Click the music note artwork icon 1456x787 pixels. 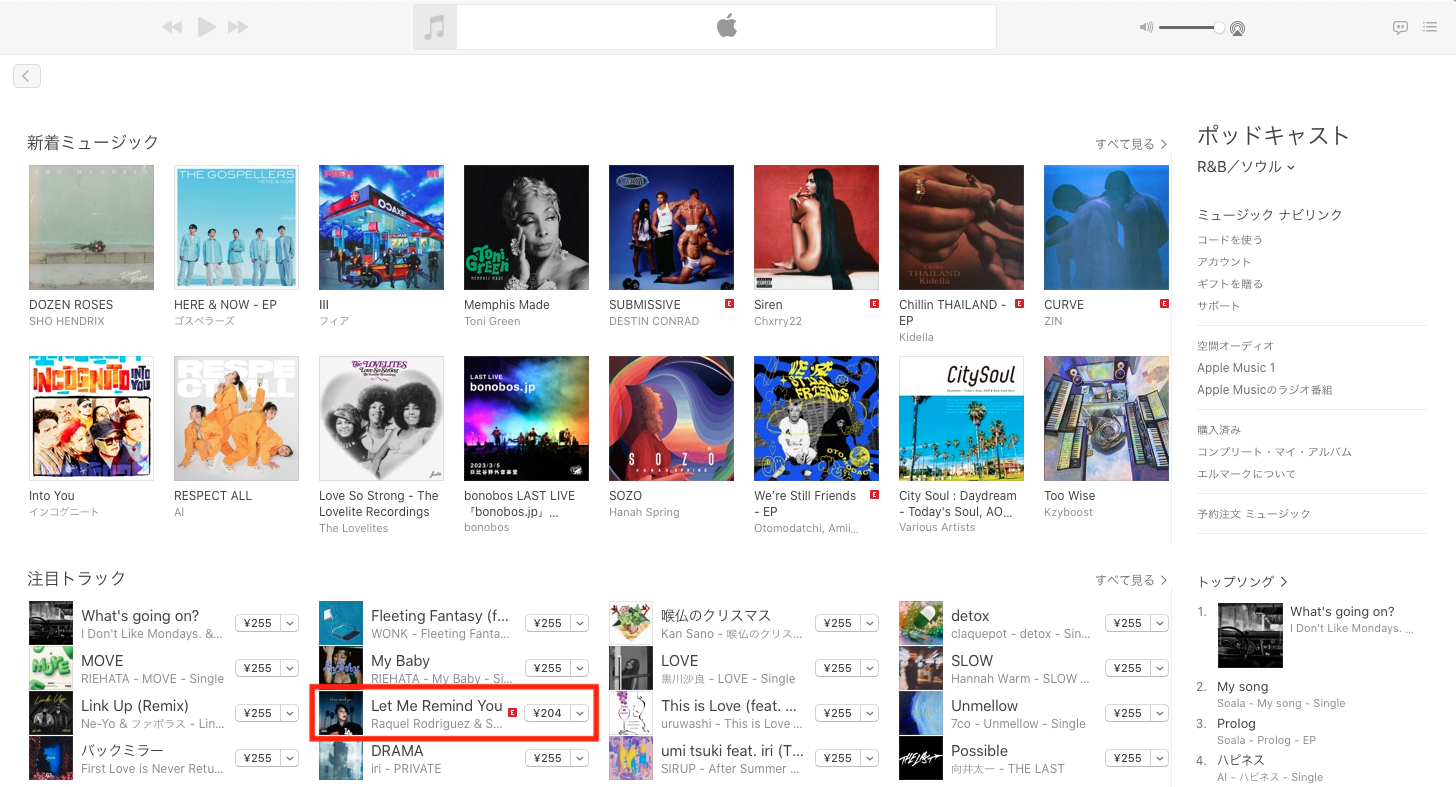(x=434, y=27)
